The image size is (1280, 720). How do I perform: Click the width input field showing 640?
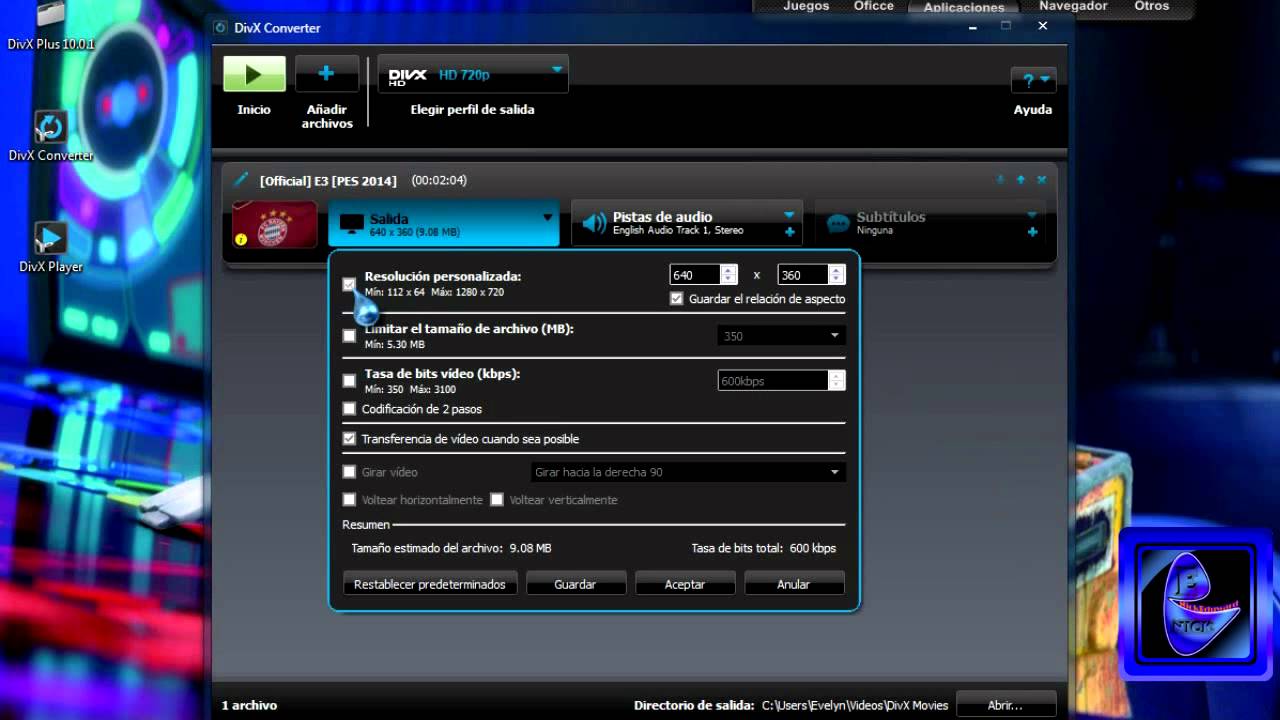pos(696,274)
